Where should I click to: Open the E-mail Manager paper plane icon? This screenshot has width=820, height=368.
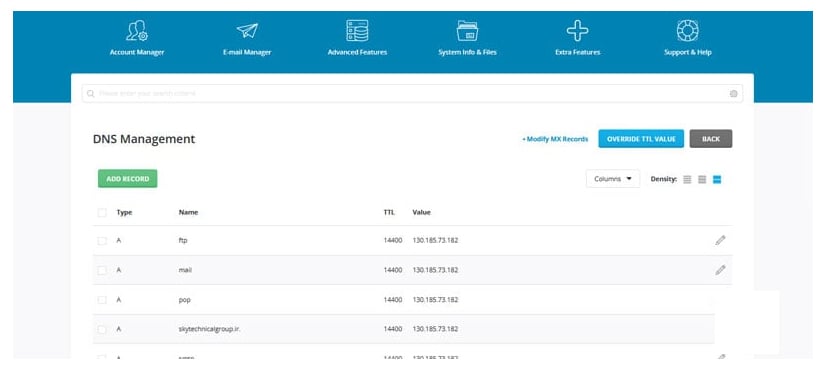pos(247,31)
